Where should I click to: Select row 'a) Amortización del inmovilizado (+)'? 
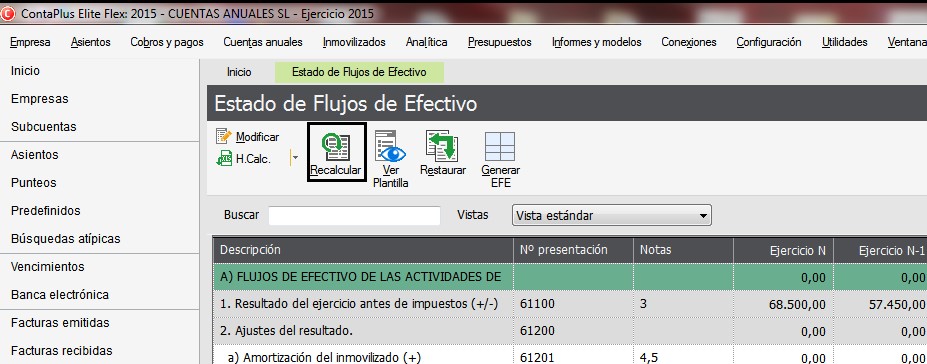[x=570, y=355]
